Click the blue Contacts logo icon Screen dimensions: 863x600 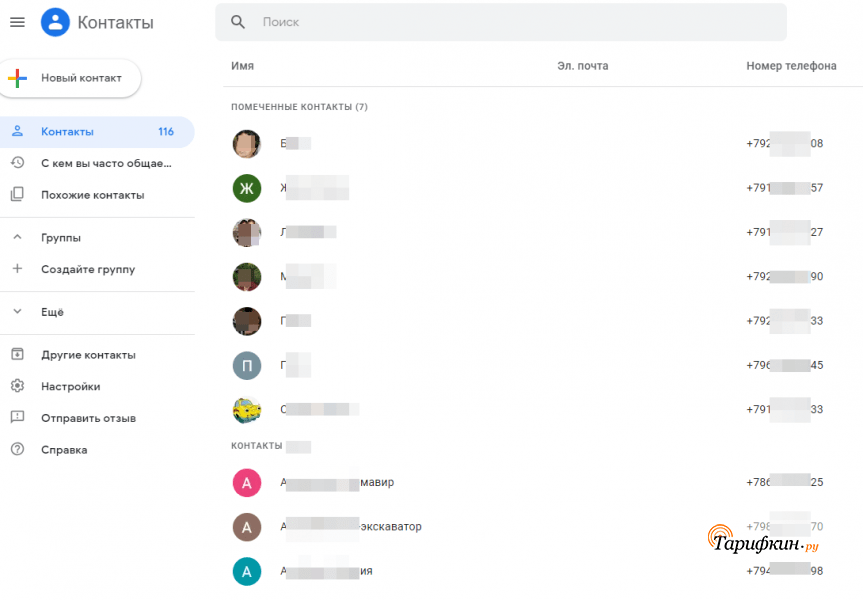[x=55, y=22]
